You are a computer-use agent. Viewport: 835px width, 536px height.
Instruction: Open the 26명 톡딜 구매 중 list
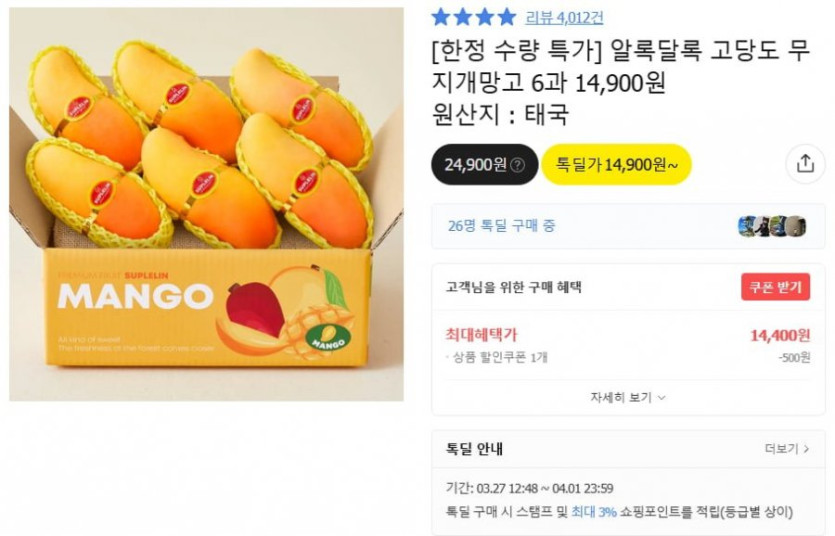click(501, 226)
